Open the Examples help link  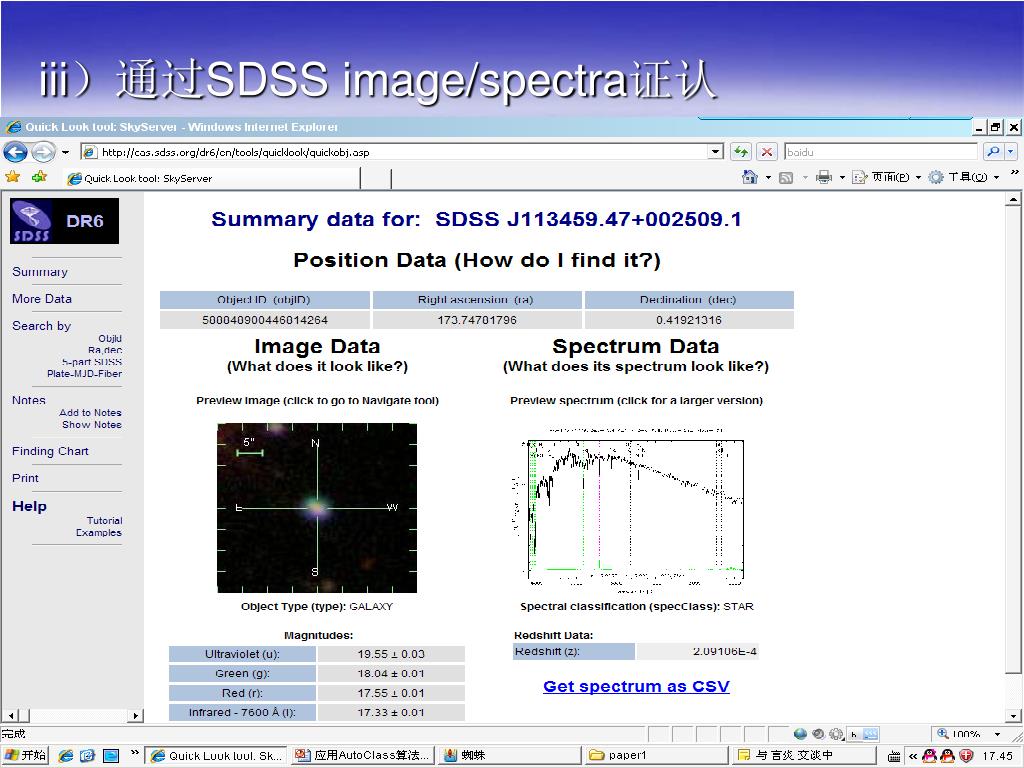pyautogui.click(x=99, y=532)
